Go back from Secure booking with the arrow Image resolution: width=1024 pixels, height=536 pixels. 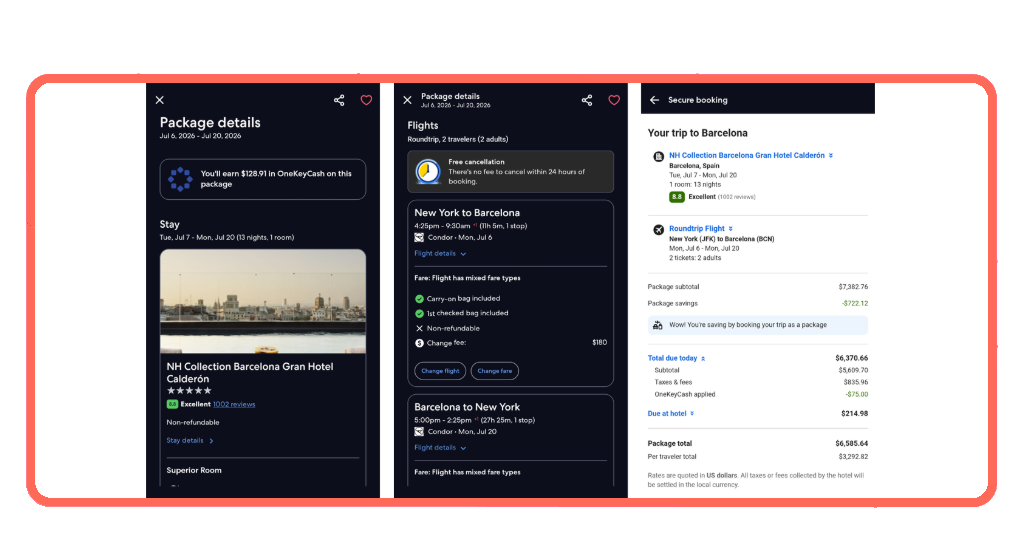click(654, 100)
